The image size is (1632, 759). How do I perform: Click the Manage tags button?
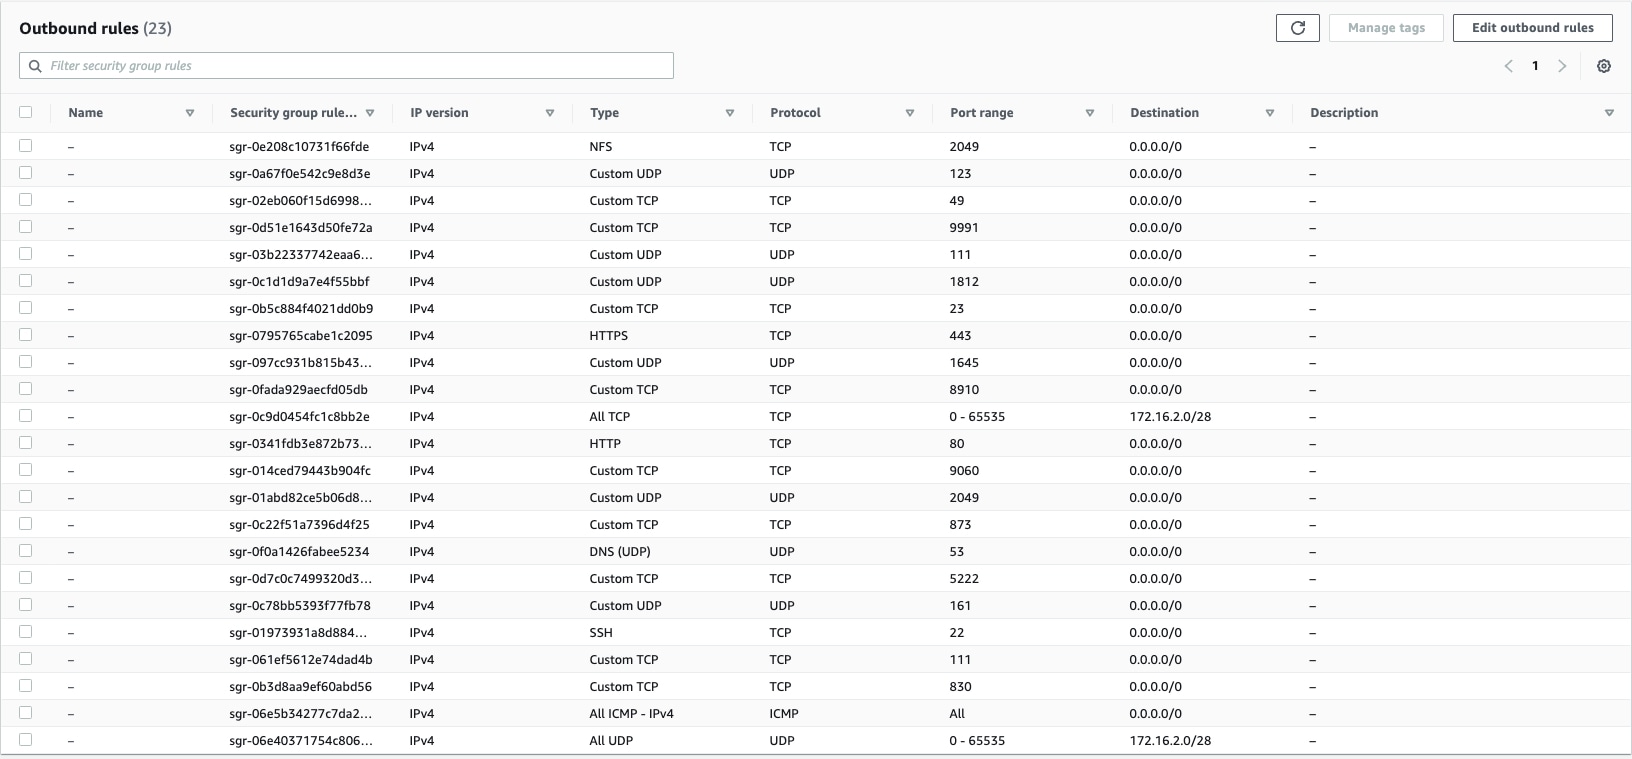1386,28
